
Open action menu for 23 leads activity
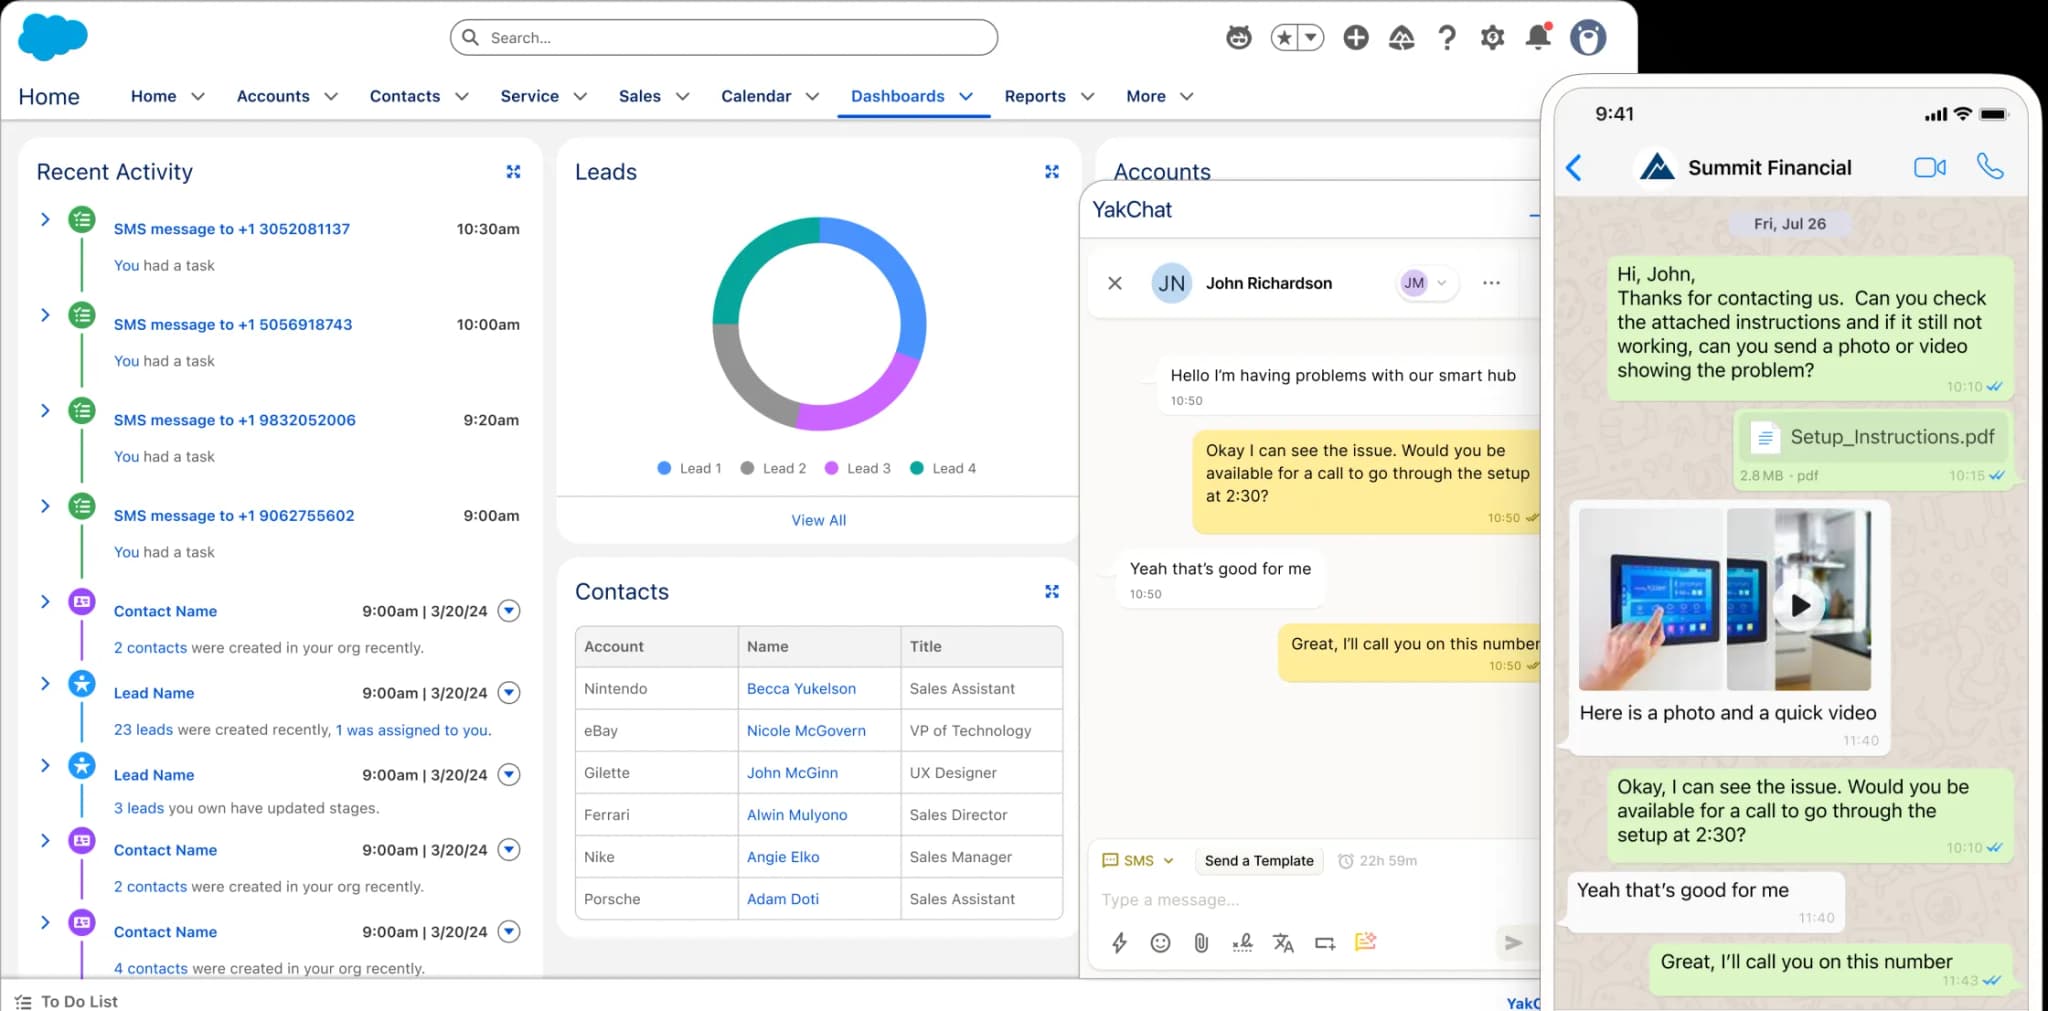tap(509, 693)
